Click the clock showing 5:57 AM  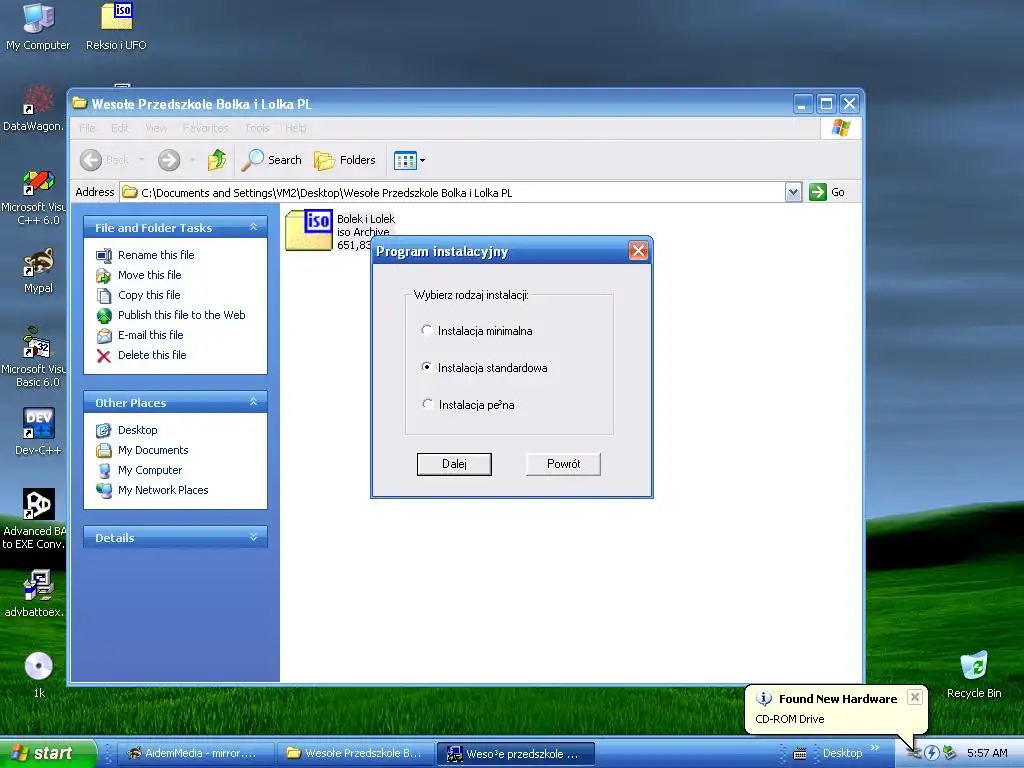point(987,753)
